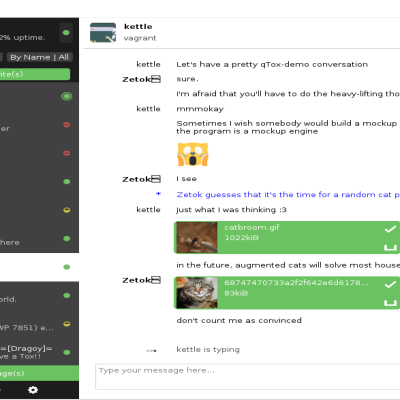
Task: Click the 'mmmokay' message
Action: tap(200, 109)
